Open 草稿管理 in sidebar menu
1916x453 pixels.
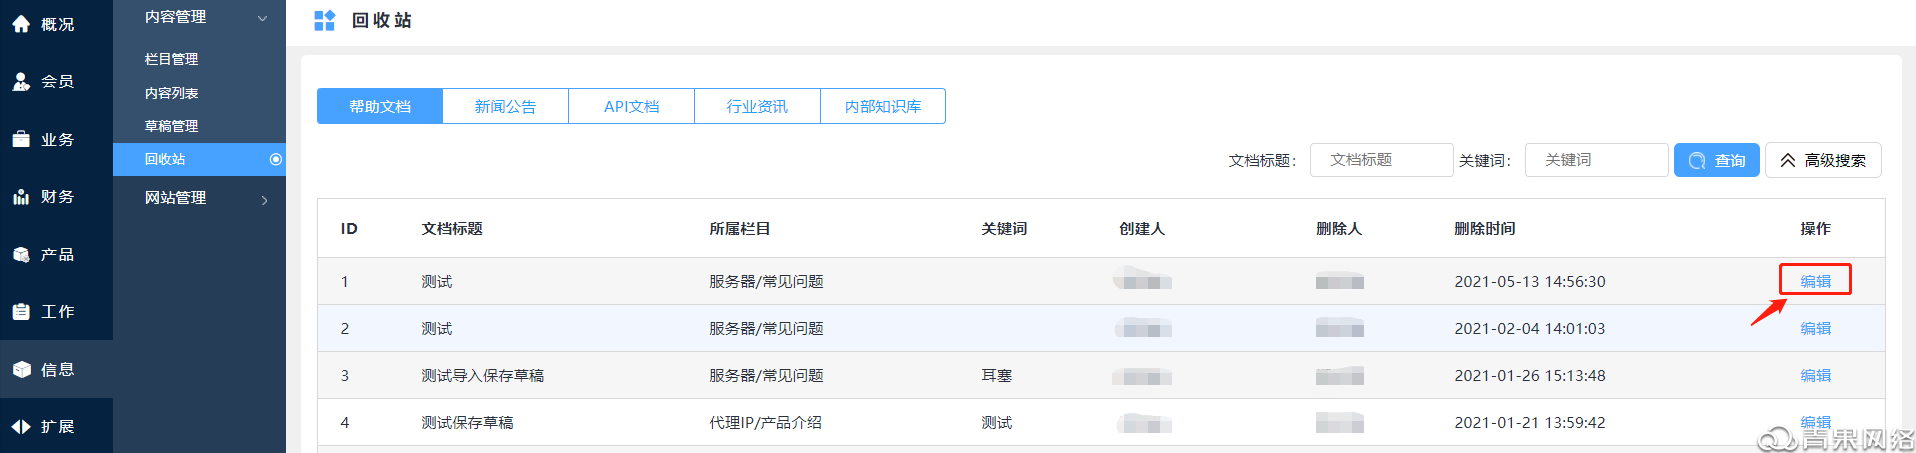pyautogui.click(x=171, y=126)
